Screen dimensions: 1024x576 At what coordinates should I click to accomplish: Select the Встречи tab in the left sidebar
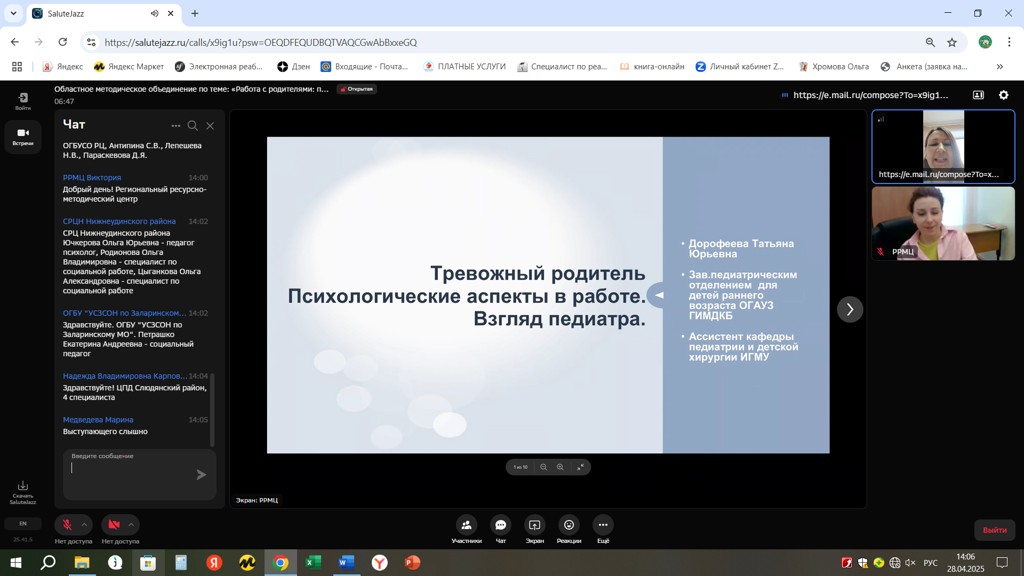click(x=23, y=136)
